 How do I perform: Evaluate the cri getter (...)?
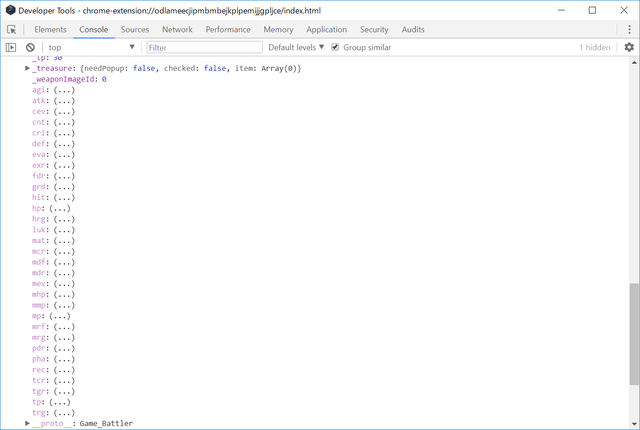[x=64, y=133]
